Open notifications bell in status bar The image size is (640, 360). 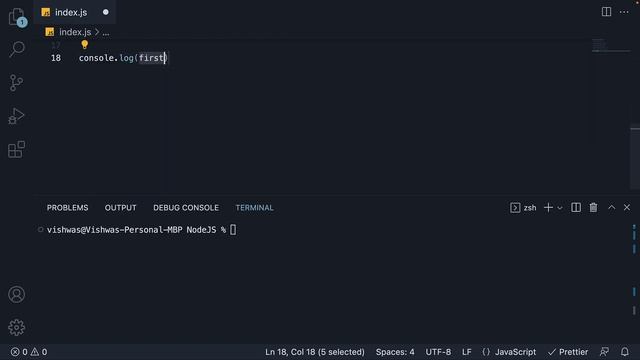(x=625, y=352)
